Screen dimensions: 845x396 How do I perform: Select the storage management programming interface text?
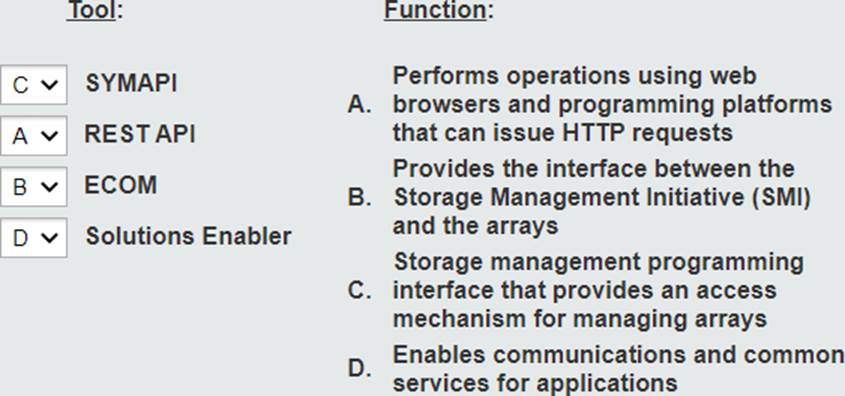pyautogui.click(x=598, y=290)
